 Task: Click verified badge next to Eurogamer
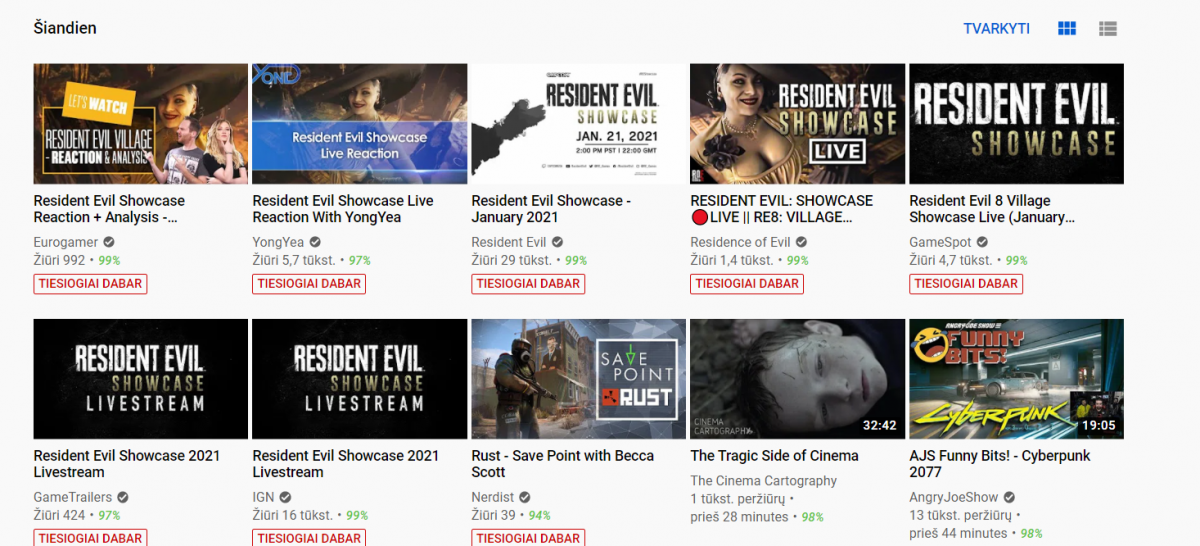(109, 242)
